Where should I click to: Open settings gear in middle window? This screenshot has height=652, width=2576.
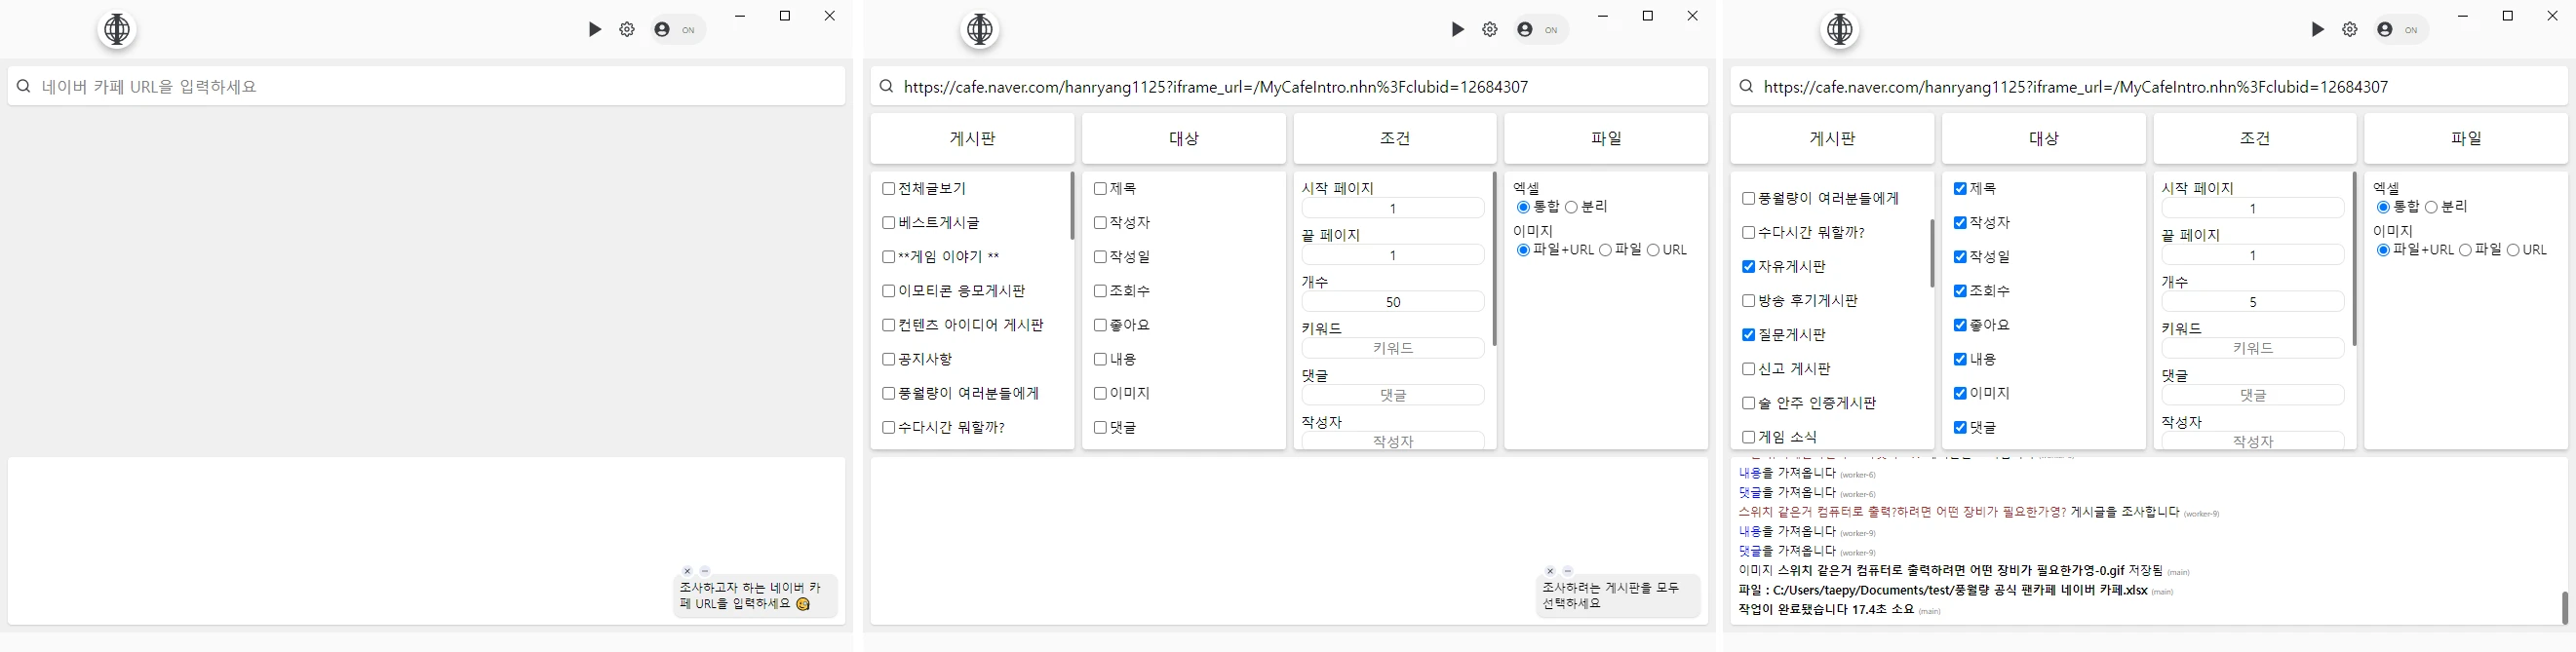coord(1490,30)
